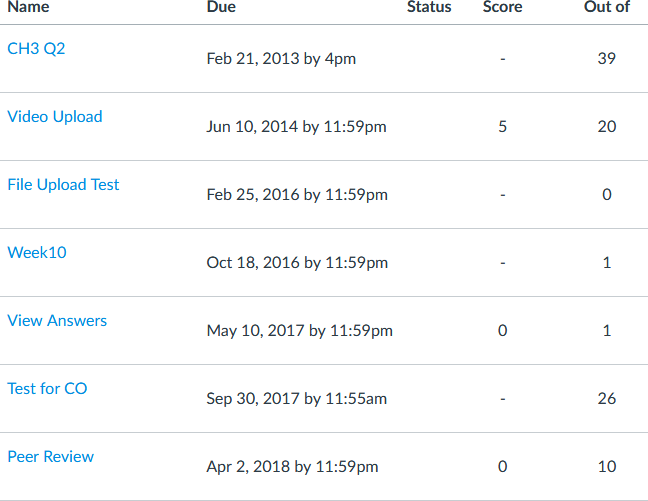Click the Status column header
648x501 pixels.
coord(429,7)
